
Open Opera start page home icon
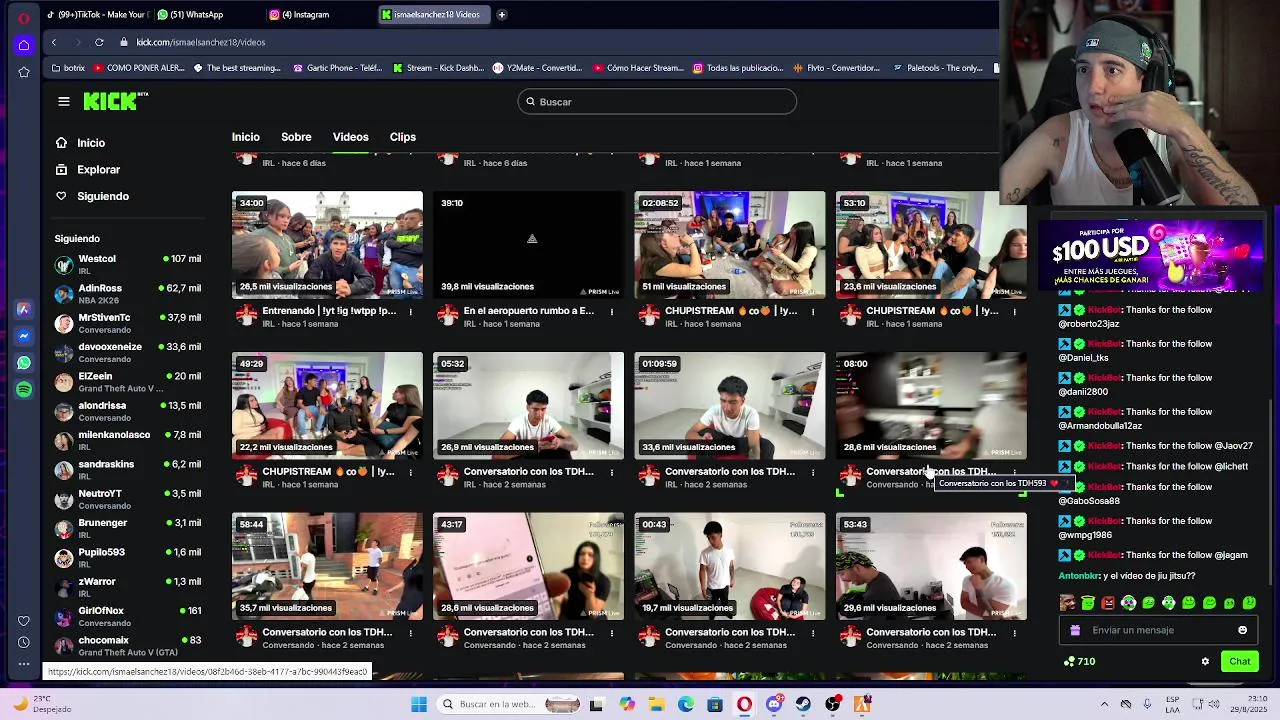click(x=23, y=45)
